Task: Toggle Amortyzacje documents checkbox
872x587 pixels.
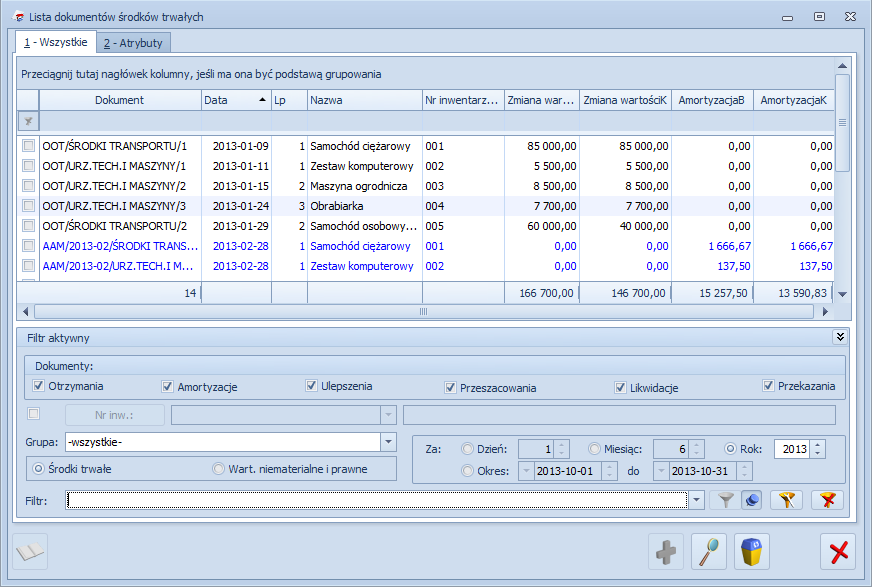Action: coord(167,386)
